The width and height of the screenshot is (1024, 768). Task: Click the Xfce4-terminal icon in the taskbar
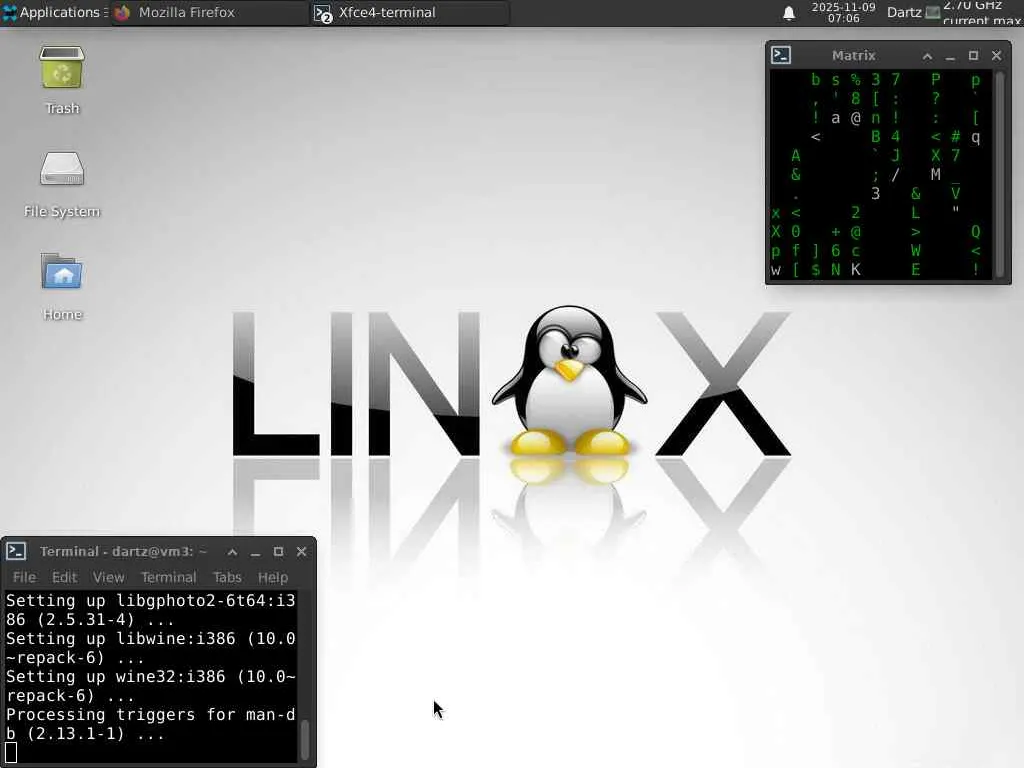tap(323, 14)
